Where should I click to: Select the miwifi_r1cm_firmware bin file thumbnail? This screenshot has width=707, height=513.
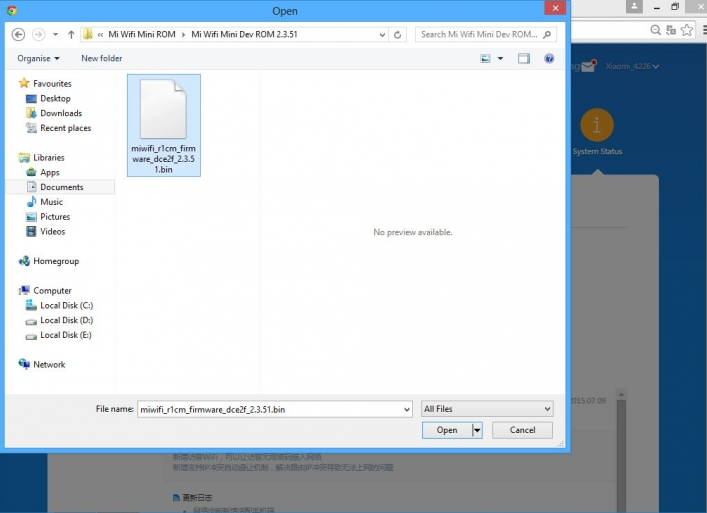(164, 125)
